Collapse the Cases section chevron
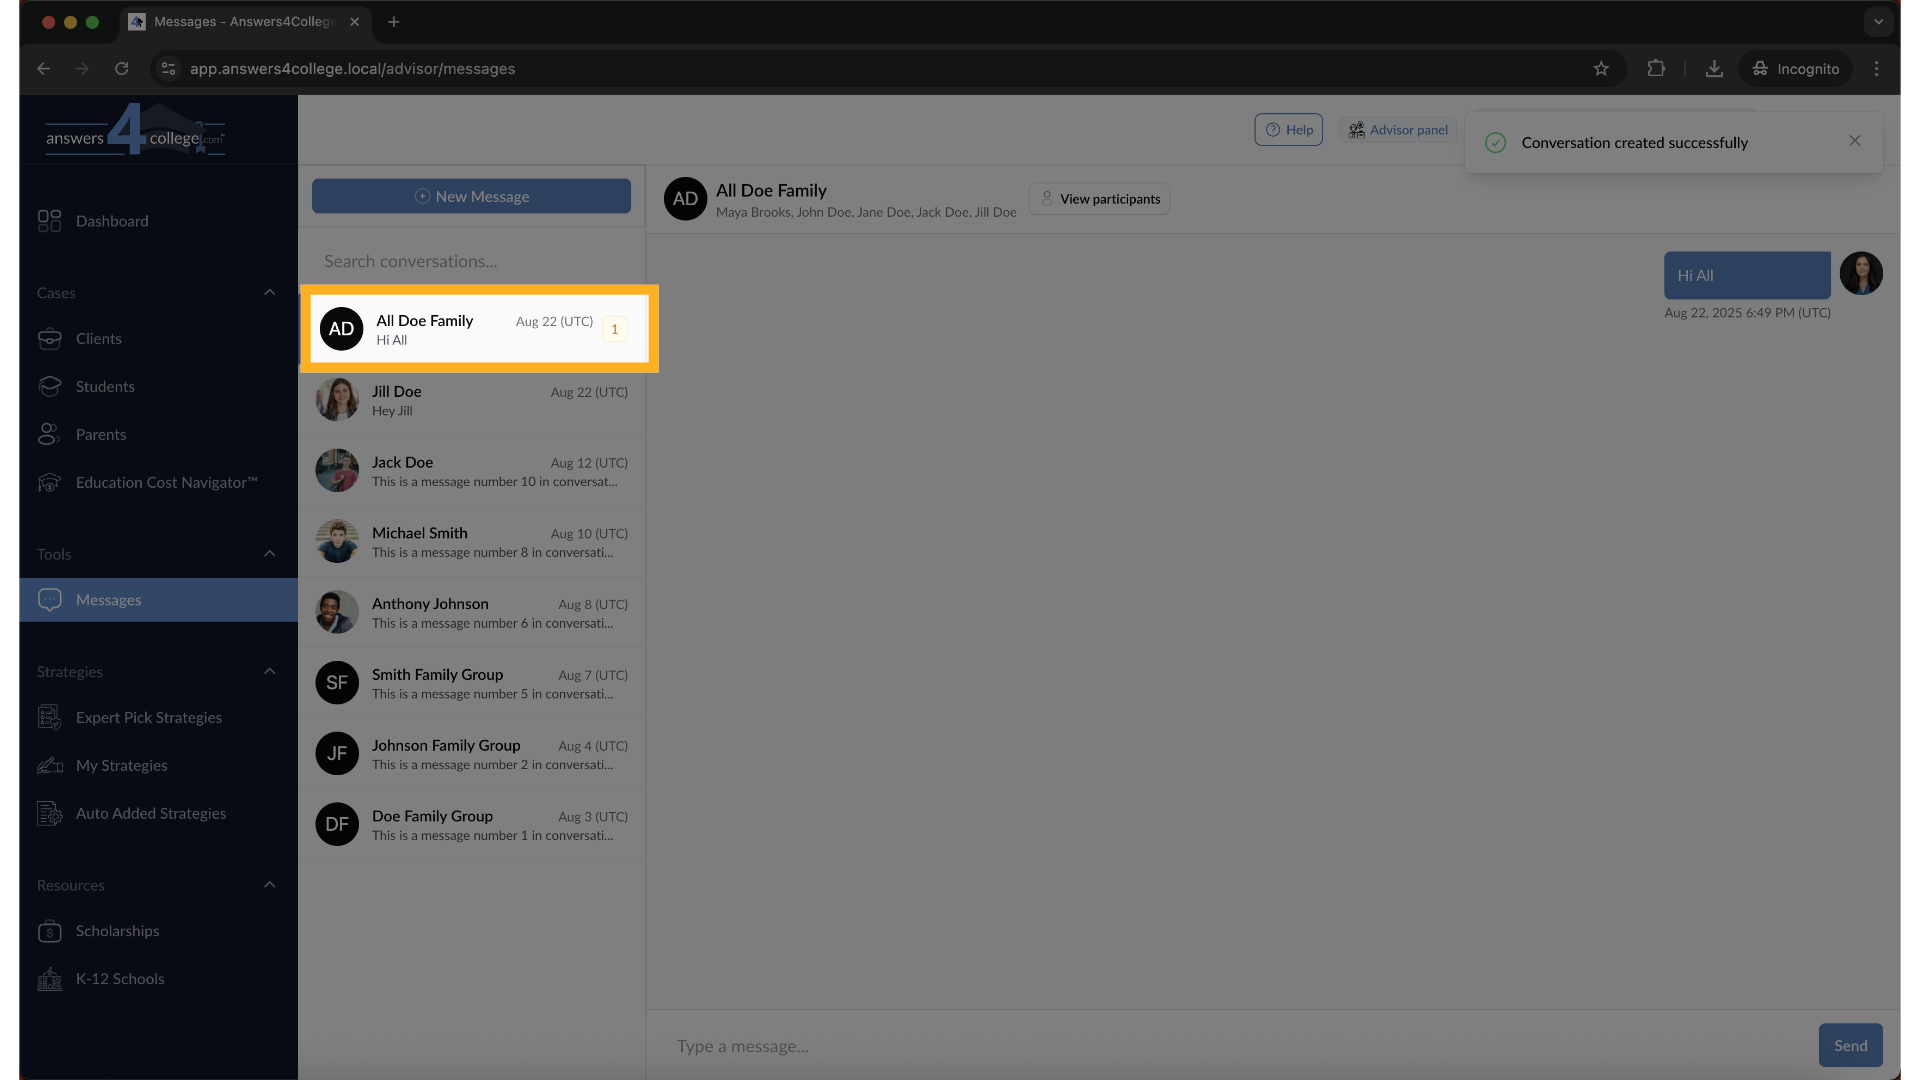 pyautogui.click(x=269, y=293)
